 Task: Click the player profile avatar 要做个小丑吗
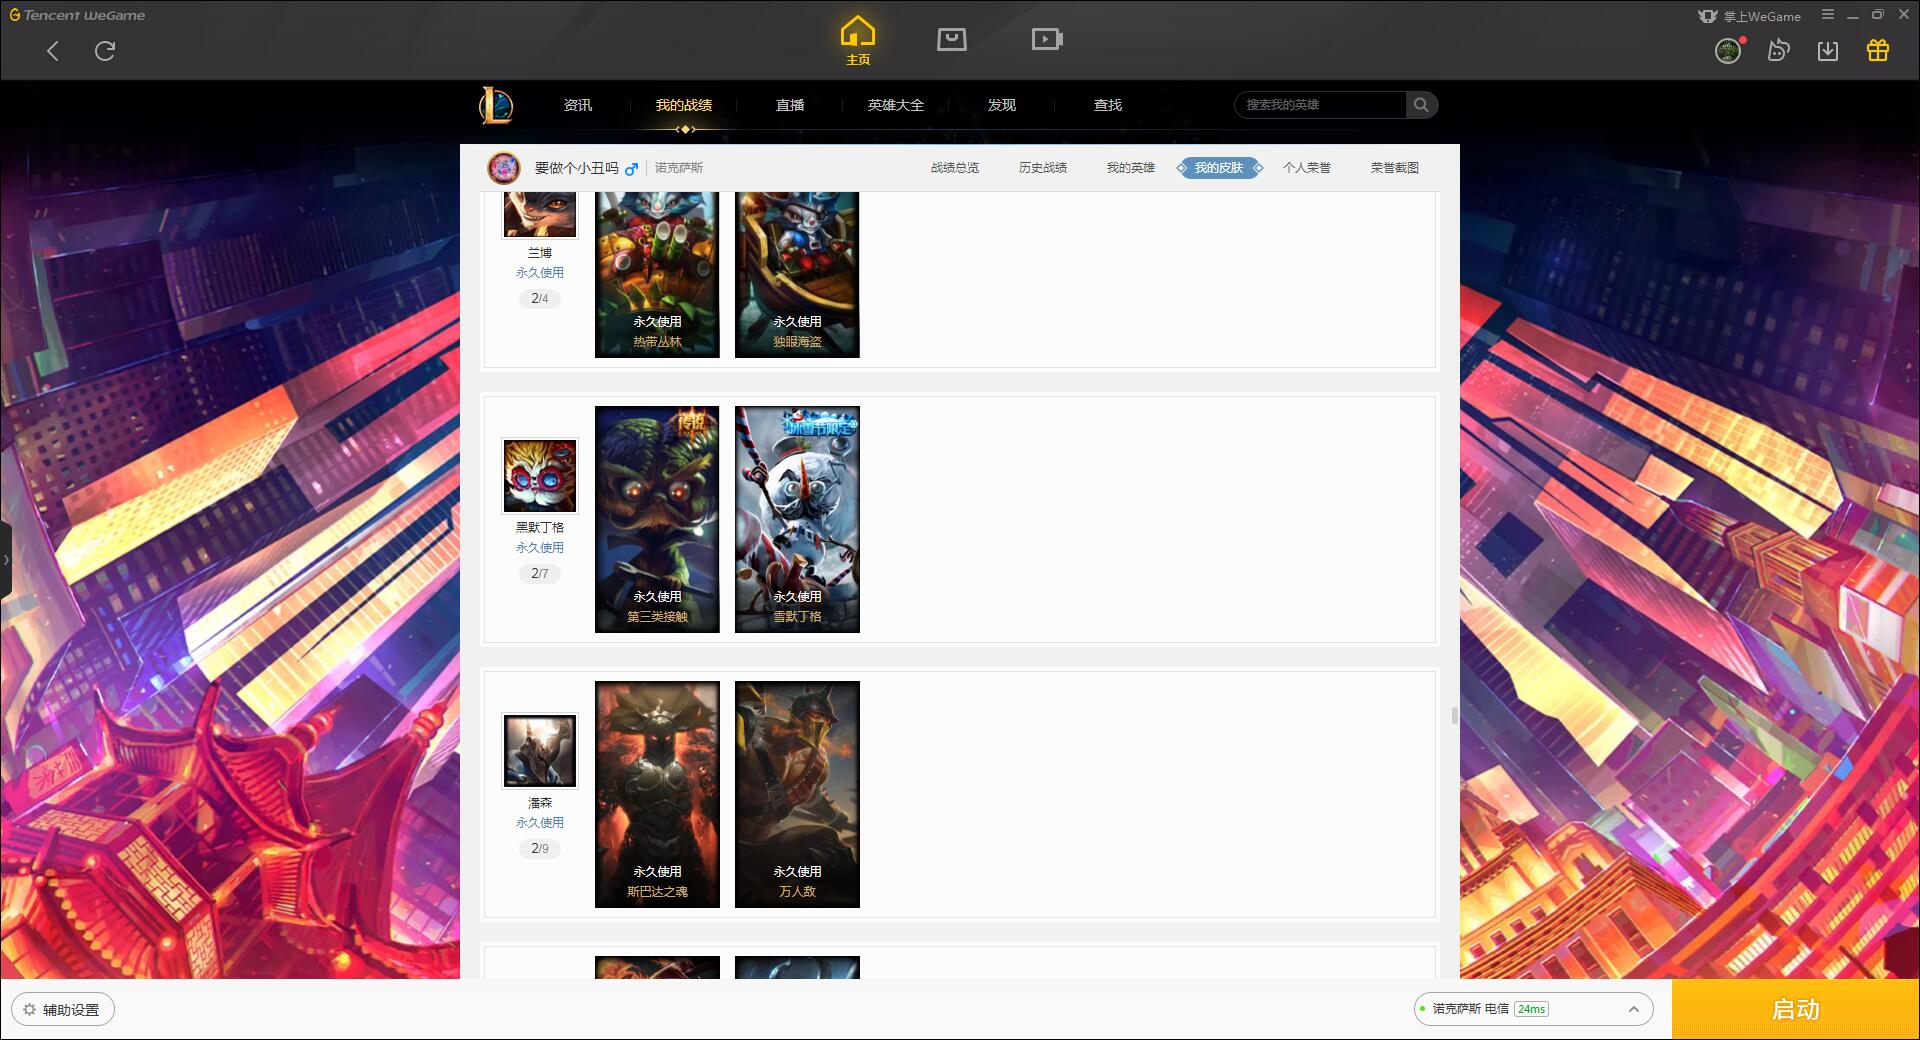[x=504, y=168]
